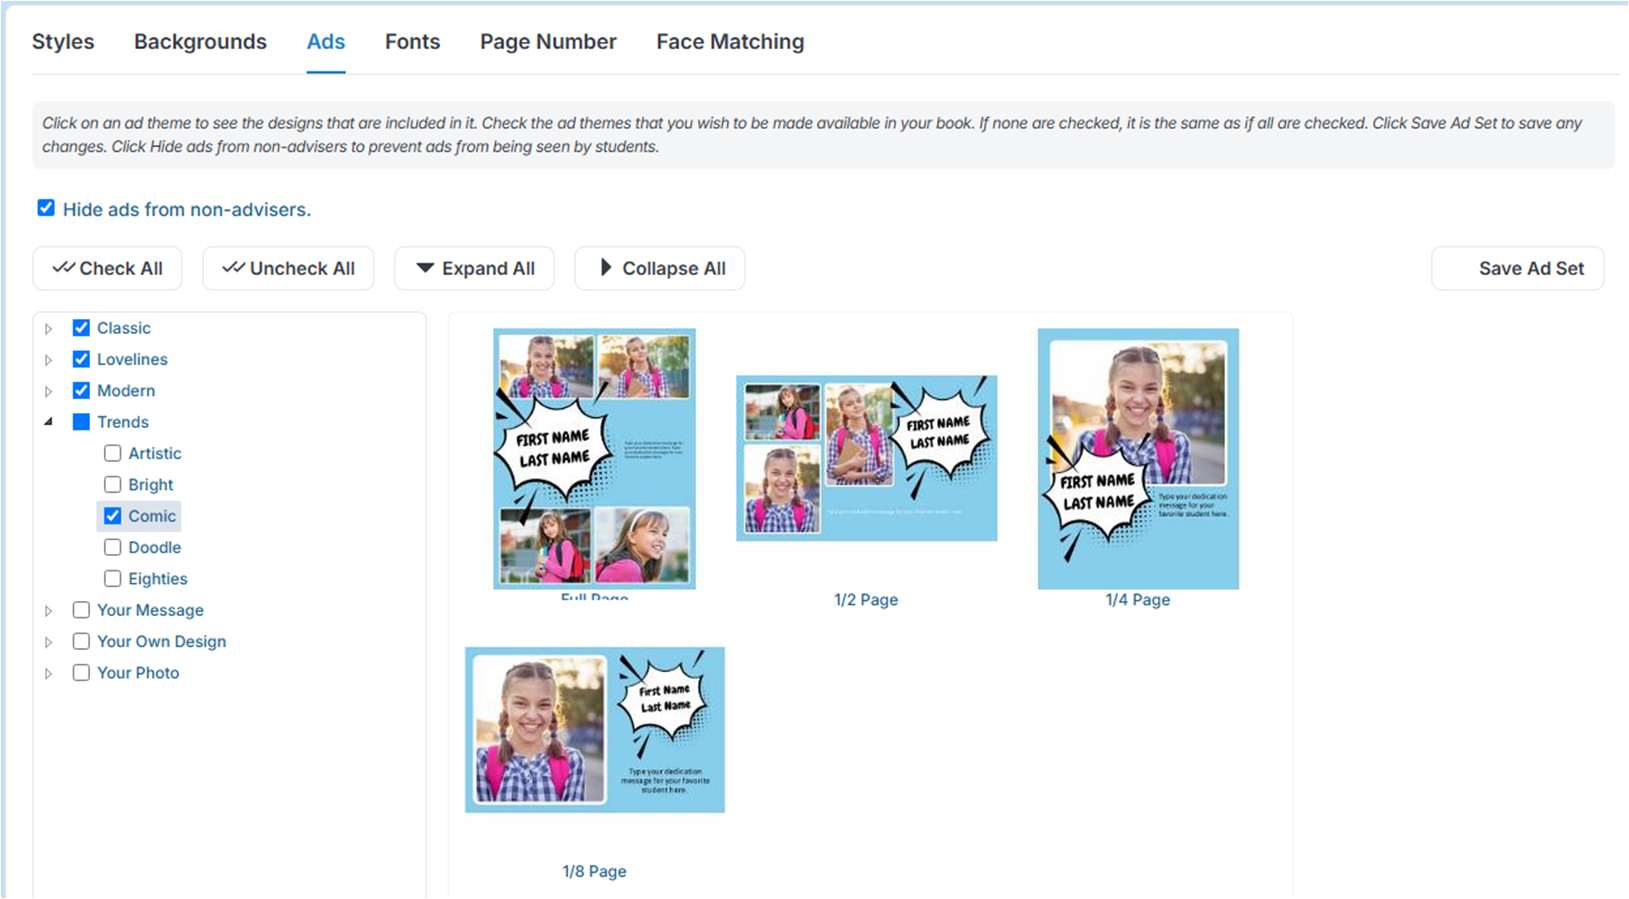This screenshot has height=899, width=1629.
Task: Toggle the Trends theme checkbox
Action: [x=82, y=422]
